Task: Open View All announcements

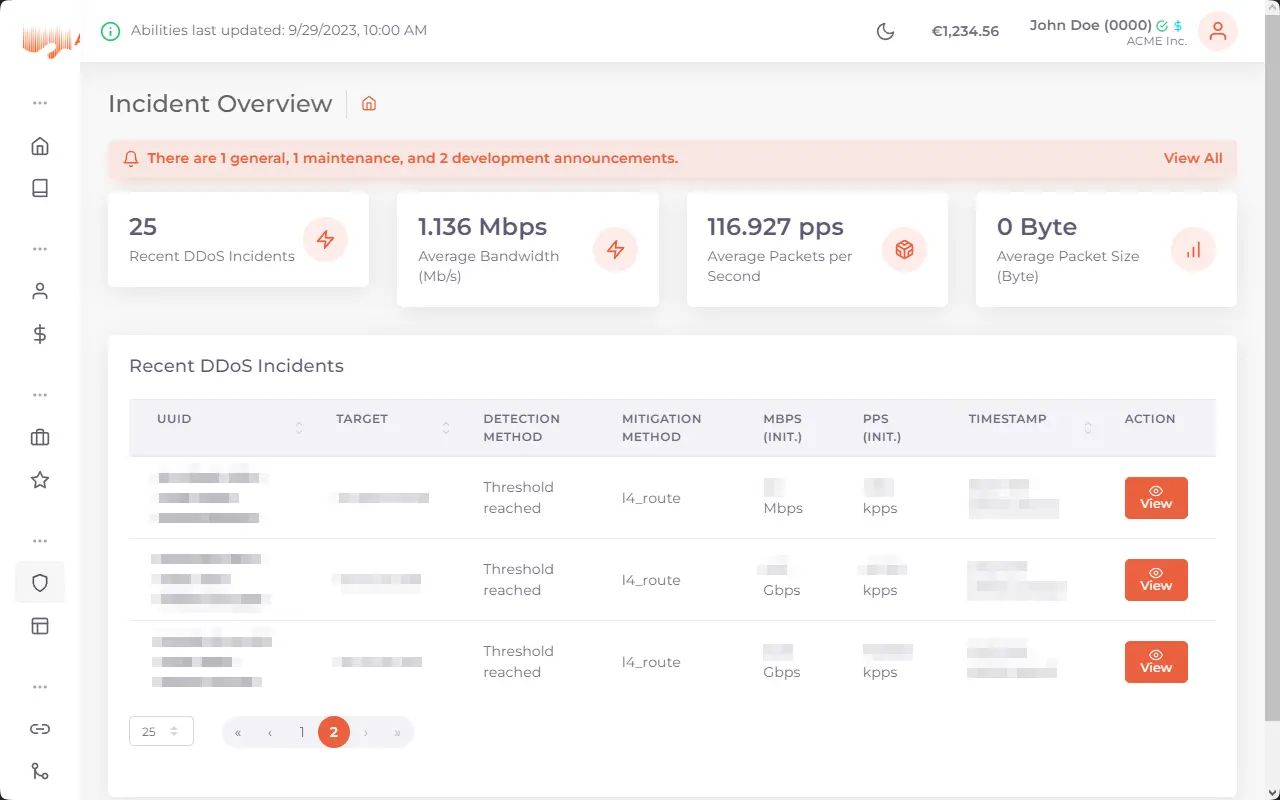Action: point(1193,158)
